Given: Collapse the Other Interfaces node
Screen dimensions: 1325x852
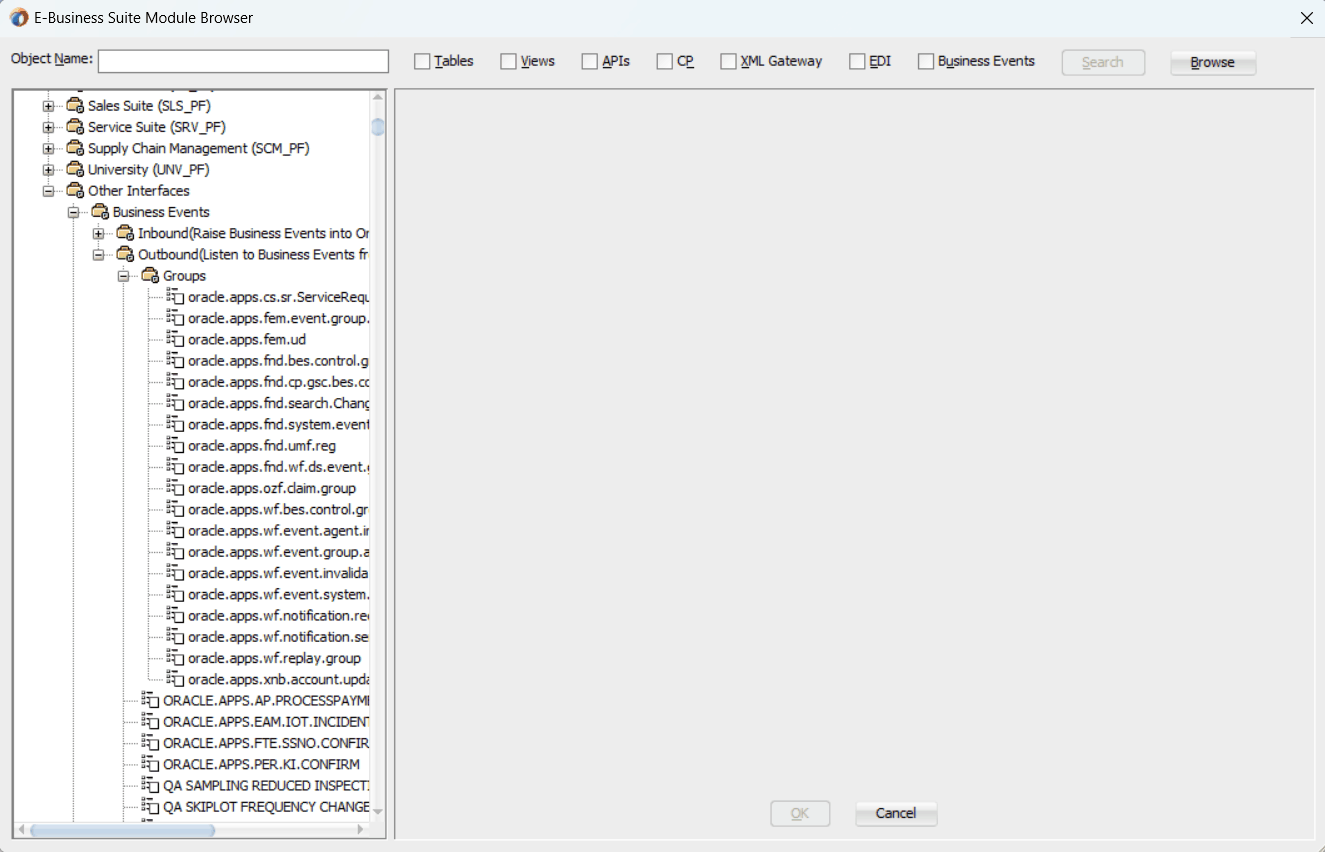Looking at the screenshot, I should coord(48,191).
